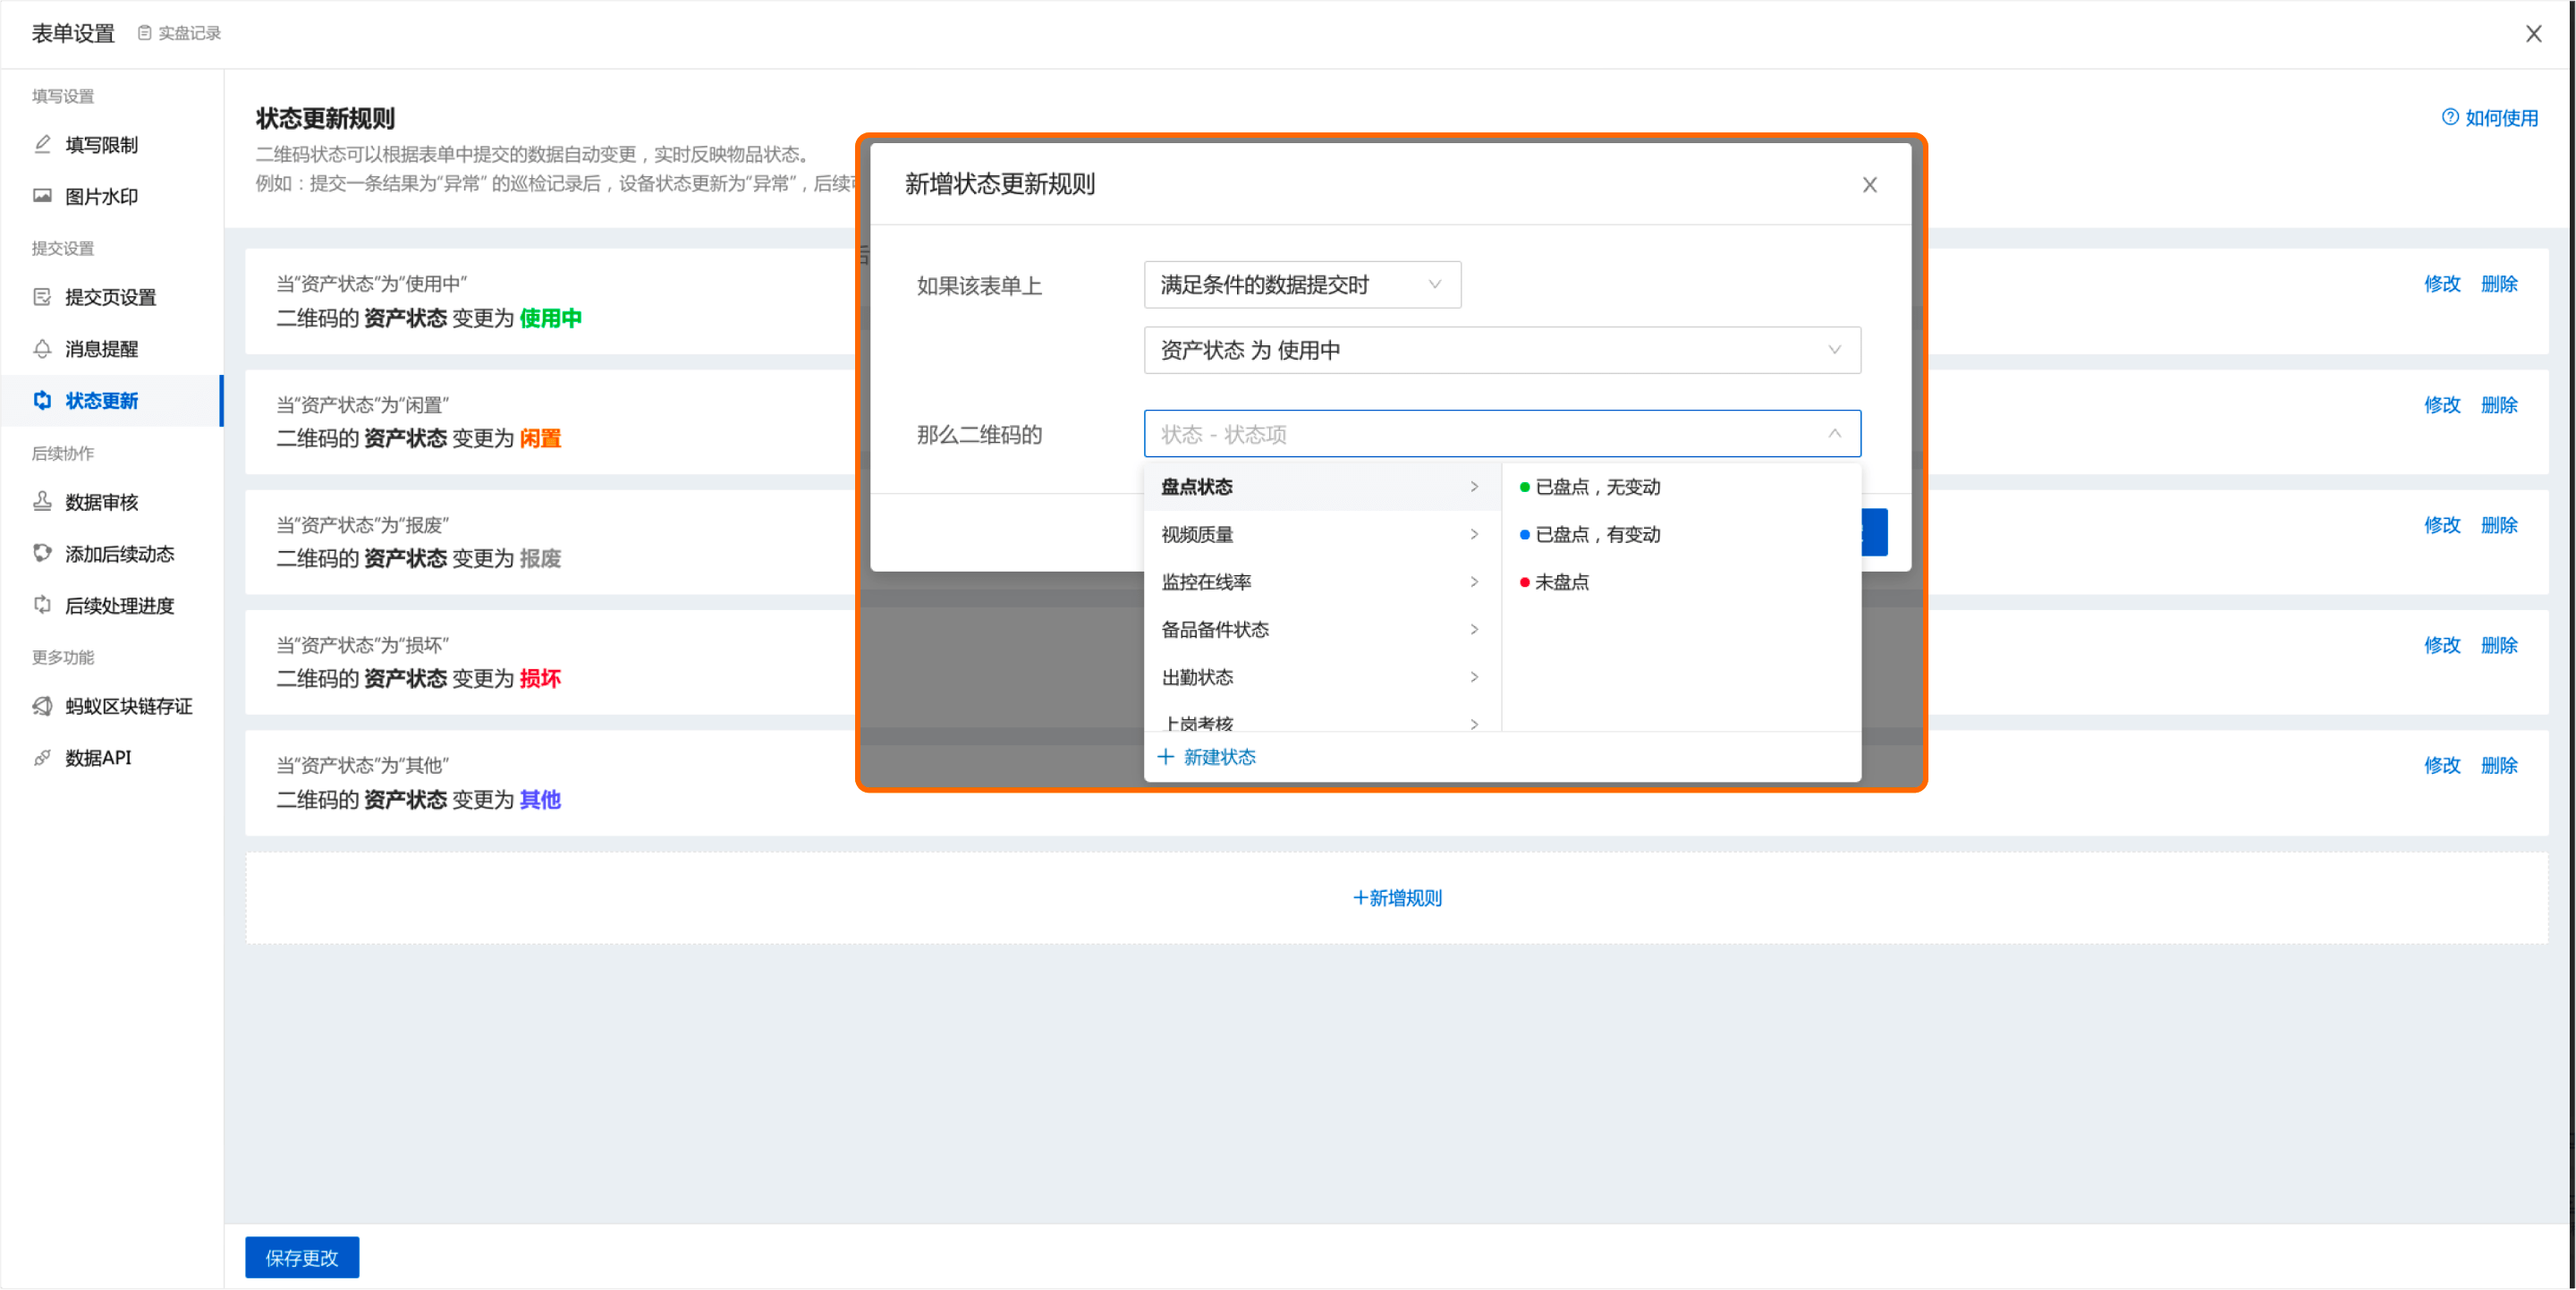
Task: Close the 新增状态更新规则 dialog
Action: (1869, 185)
